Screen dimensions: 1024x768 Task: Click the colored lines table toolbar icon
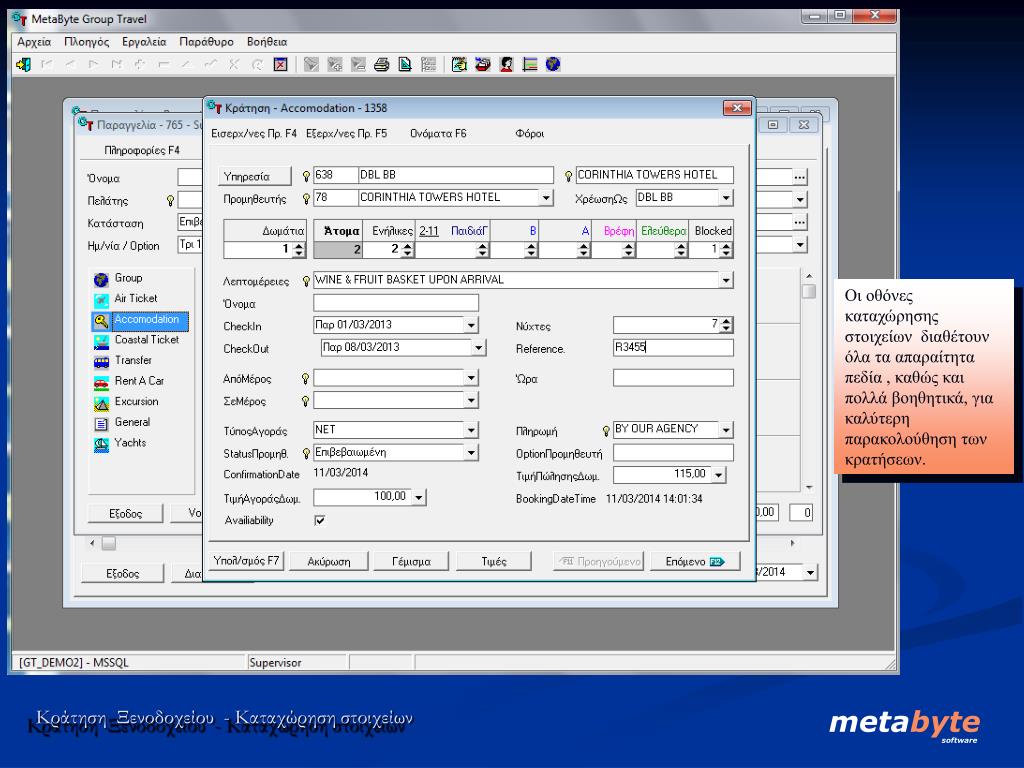point(530,65)
